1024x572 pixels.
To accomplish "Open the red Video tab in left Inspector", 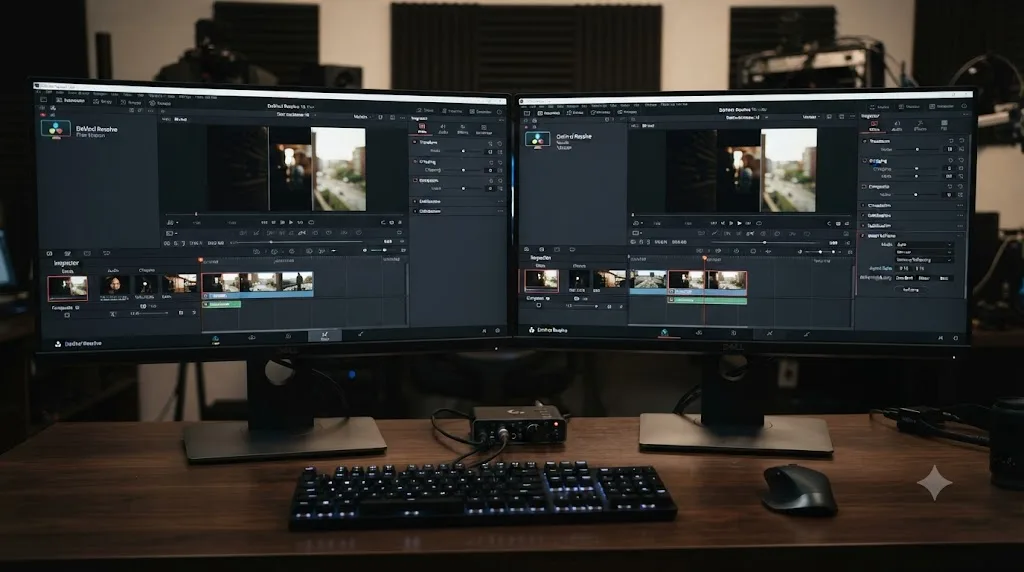I will (423, 127).
